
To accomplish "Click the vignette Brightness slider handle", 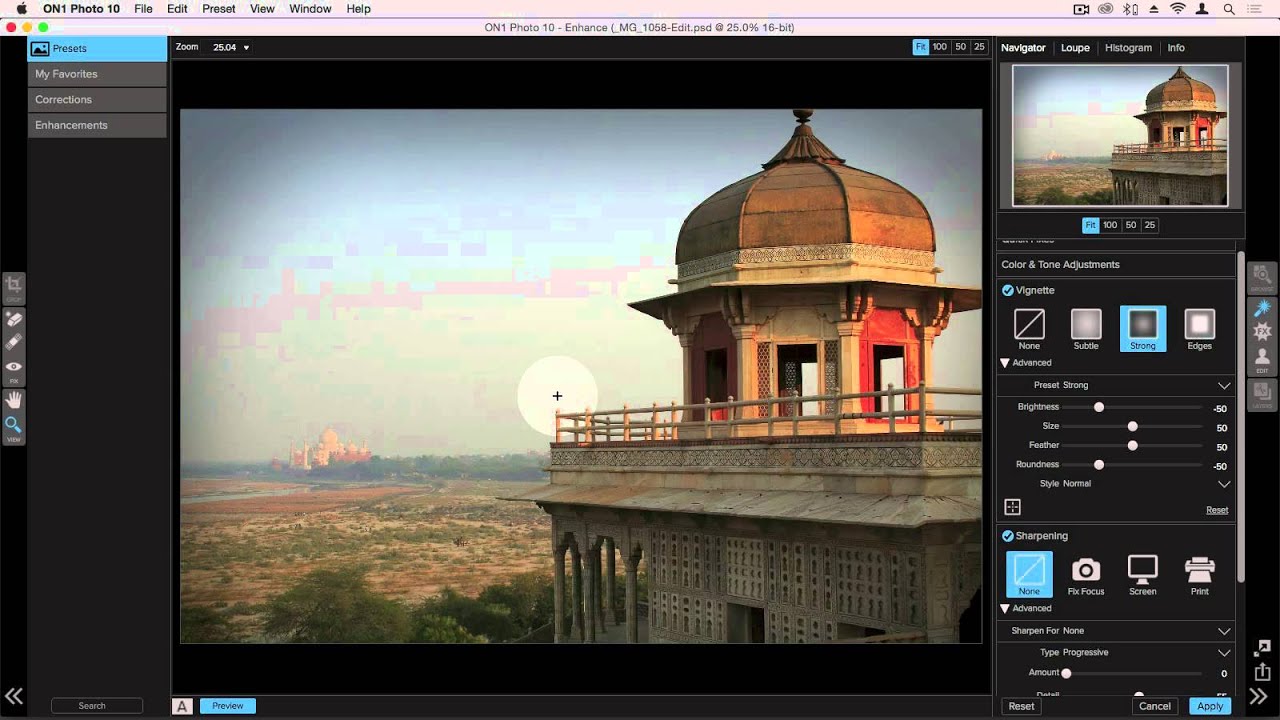I will click(x=1099, y=407).
